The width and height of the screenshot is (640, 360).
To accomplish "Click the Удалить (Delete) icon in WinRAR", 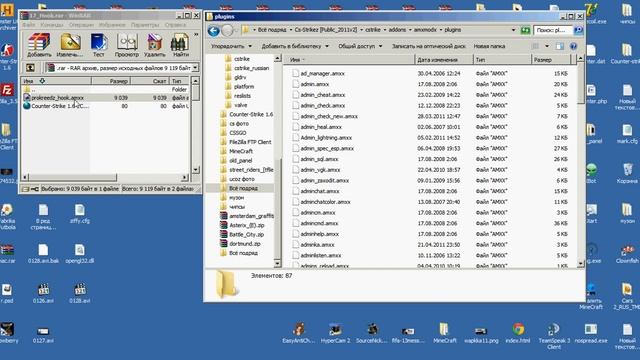I will point(155,42).
